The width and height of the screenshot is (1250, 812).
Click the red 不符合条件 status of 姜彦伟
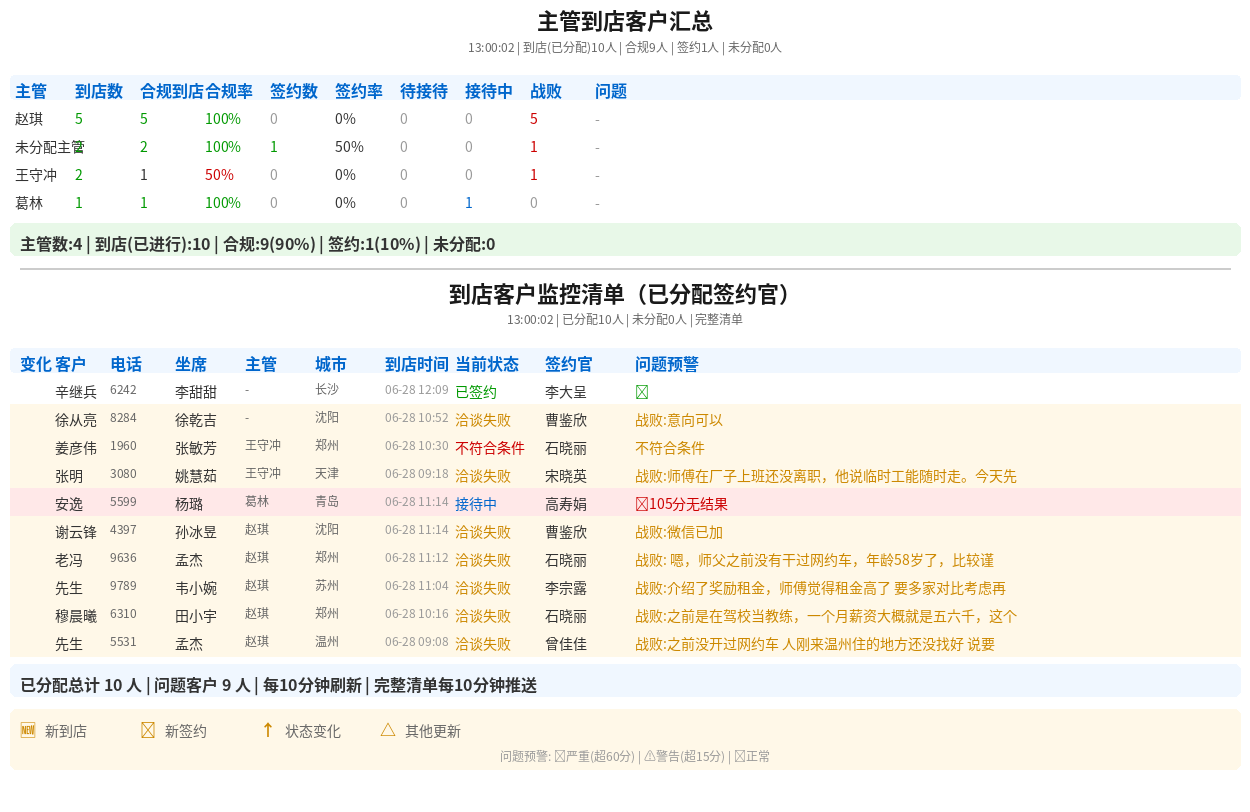coord(490,448)
